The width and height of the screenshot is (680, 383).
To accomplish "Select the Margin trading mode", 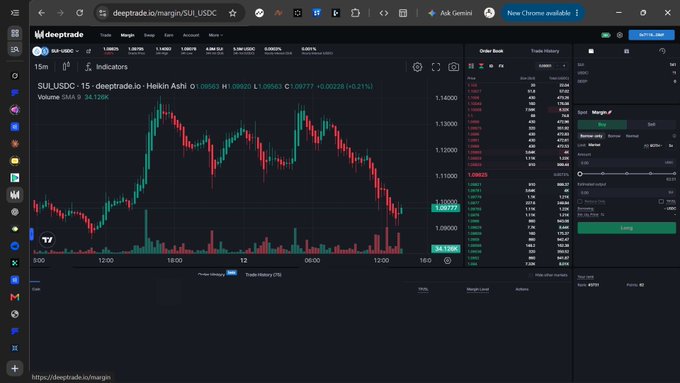I will tap(602, 112).
